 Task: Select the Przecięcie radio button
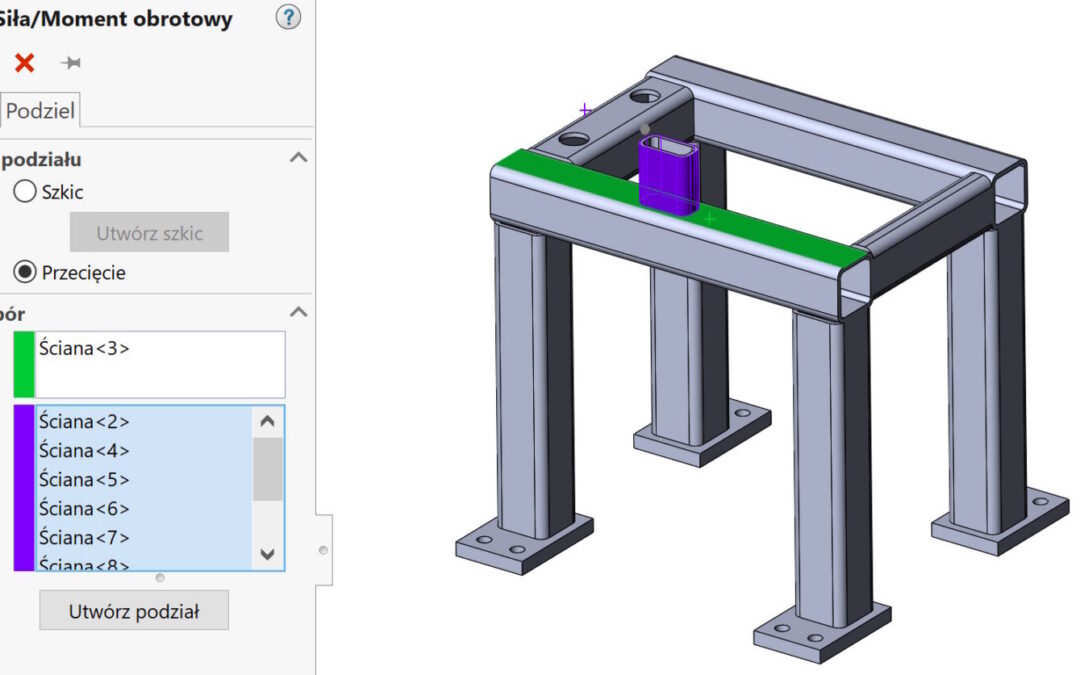click(25, 272)
